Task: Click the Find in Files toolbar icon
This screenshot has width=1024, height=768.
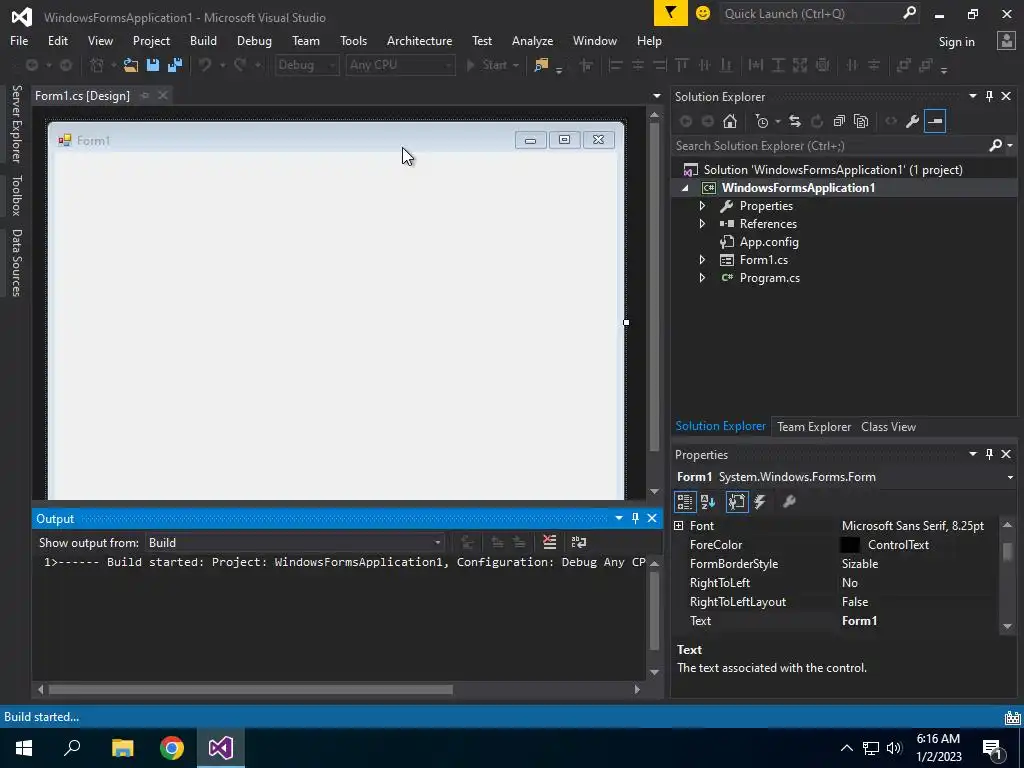Action: [x=541, y=65]
